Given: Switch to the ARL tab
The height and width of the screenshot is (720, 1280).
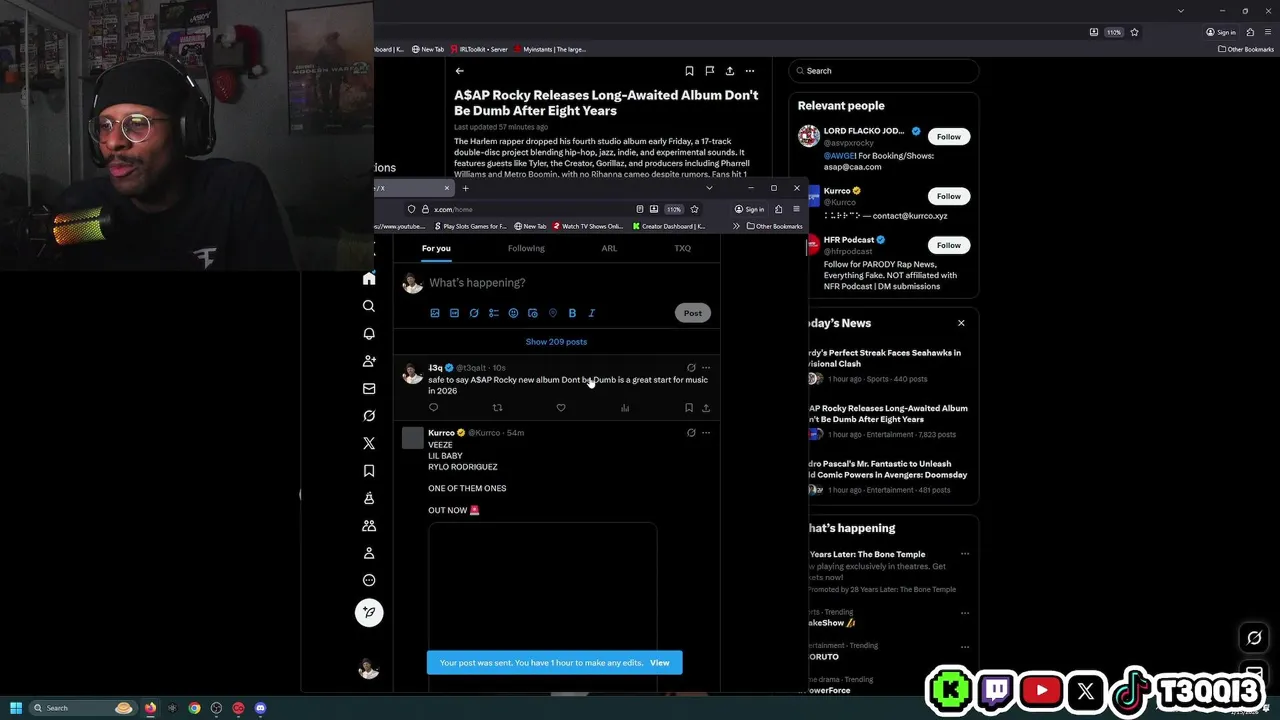Looking at the screenshot, I should tap(609, 248).
